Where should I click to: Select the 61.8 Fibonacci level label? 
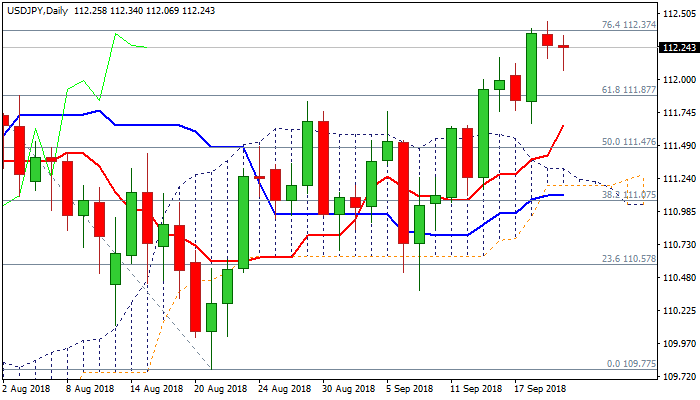click(x=628, y=90)
